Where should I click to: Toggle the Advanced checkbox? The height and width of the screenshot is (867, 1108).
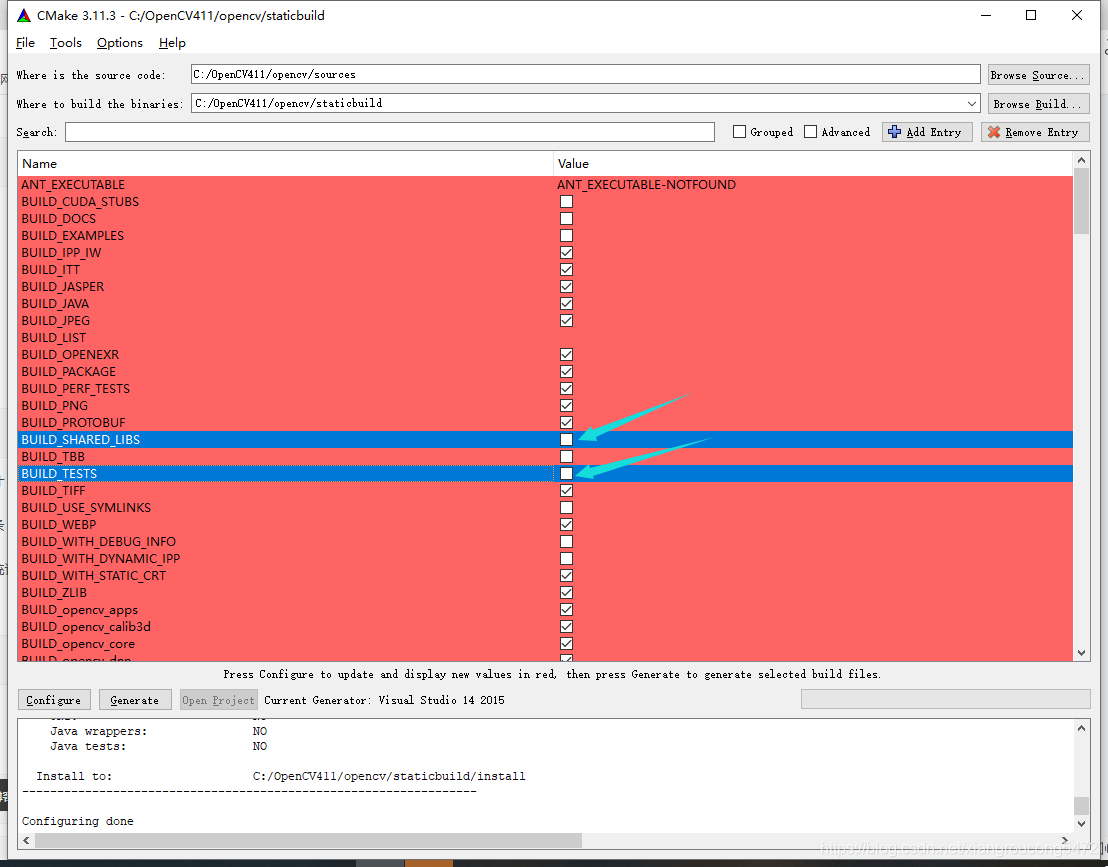click(x=811, y=131)
